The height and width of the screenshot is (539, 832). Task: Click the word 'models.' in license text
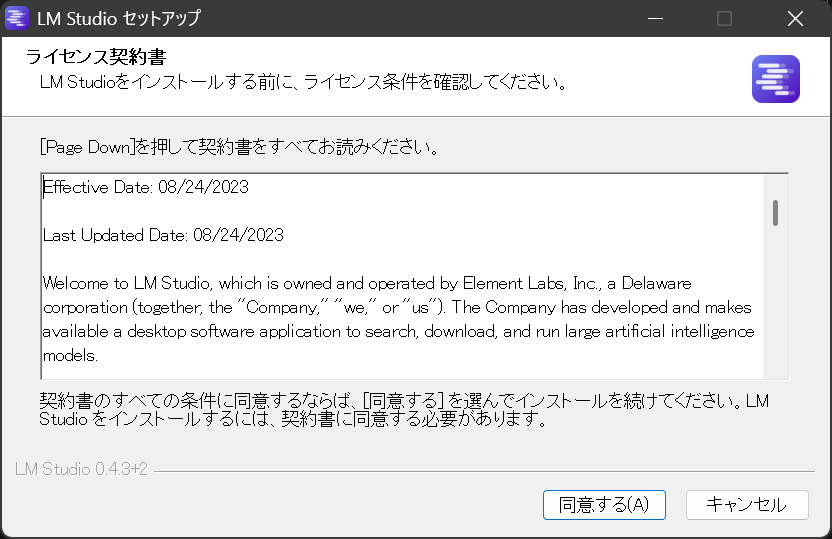click(73, 355)
